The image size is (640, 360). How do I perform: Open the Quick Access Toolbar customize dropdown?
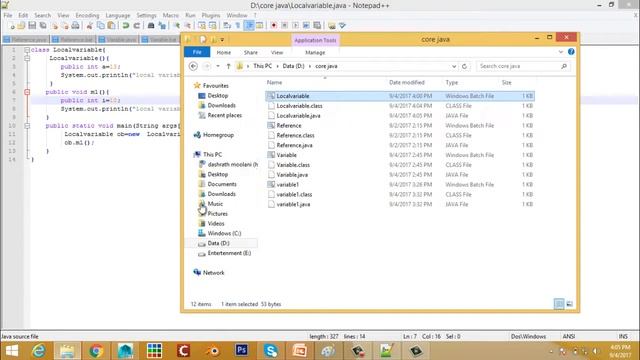click(x=222, y=40)
